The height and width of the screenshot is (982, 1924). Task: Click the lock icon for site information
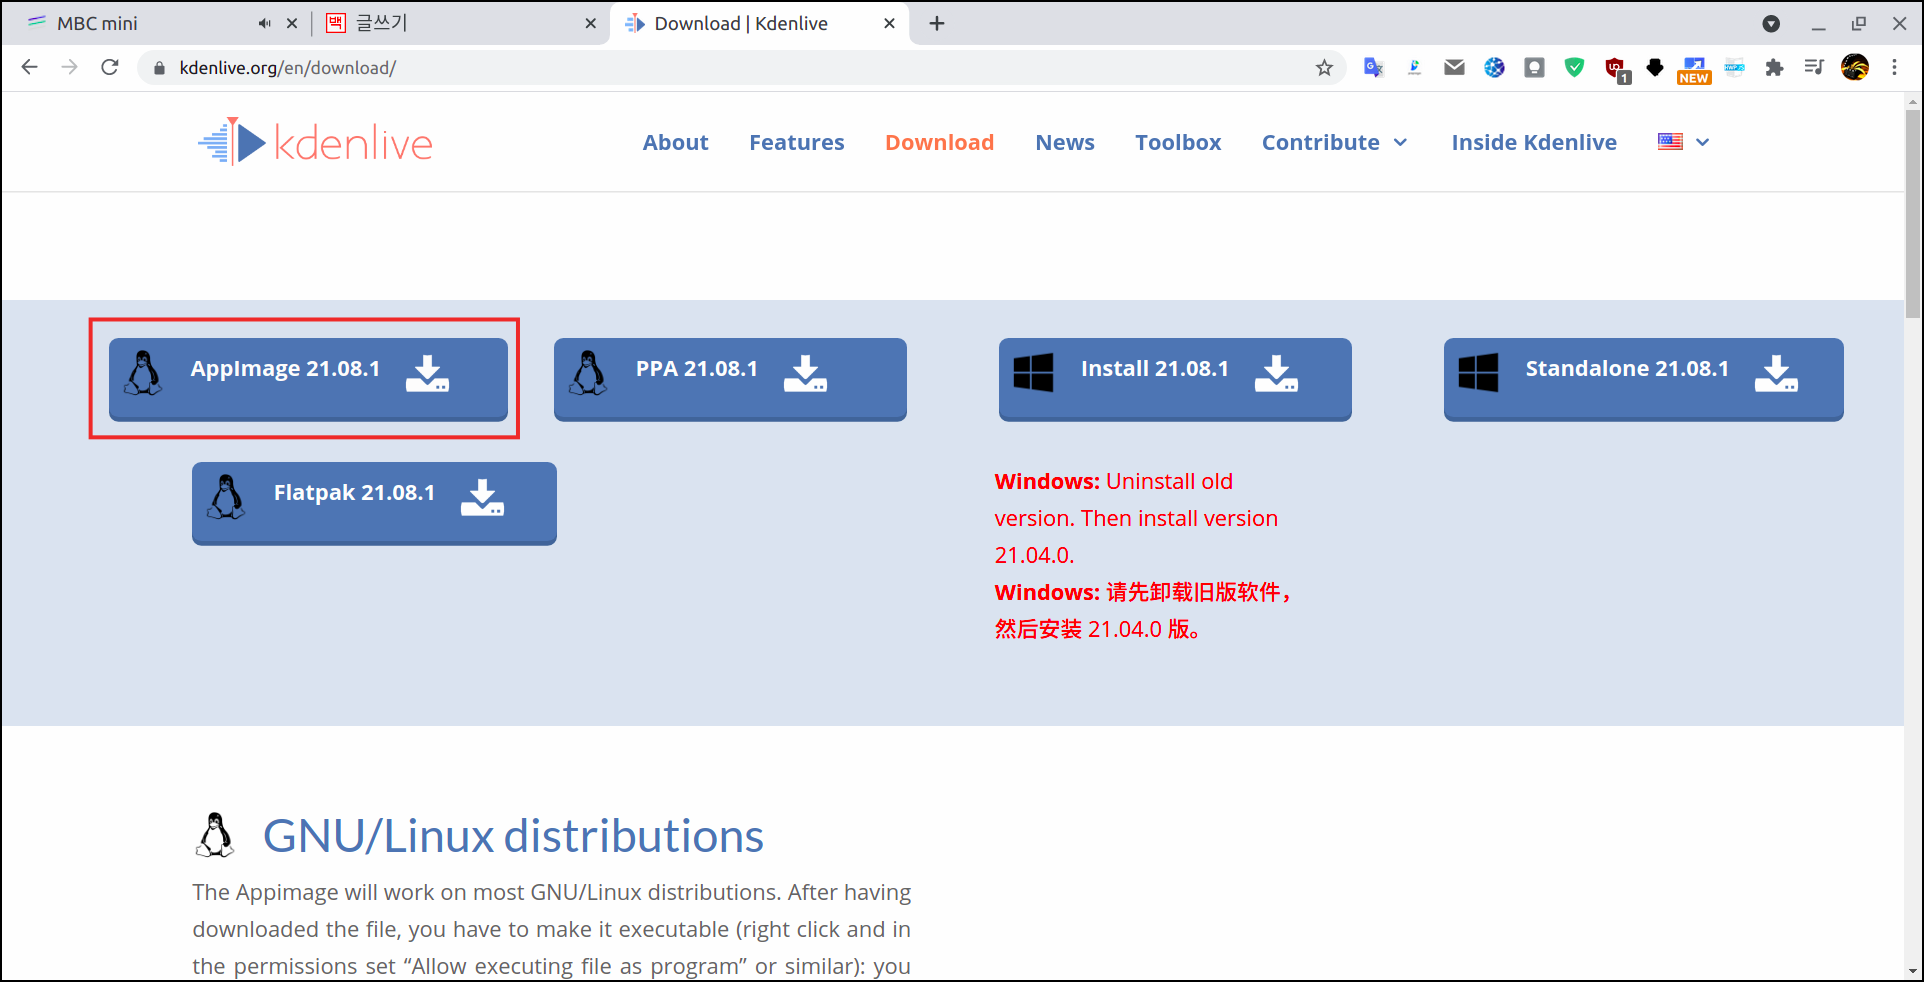[158, 67]
